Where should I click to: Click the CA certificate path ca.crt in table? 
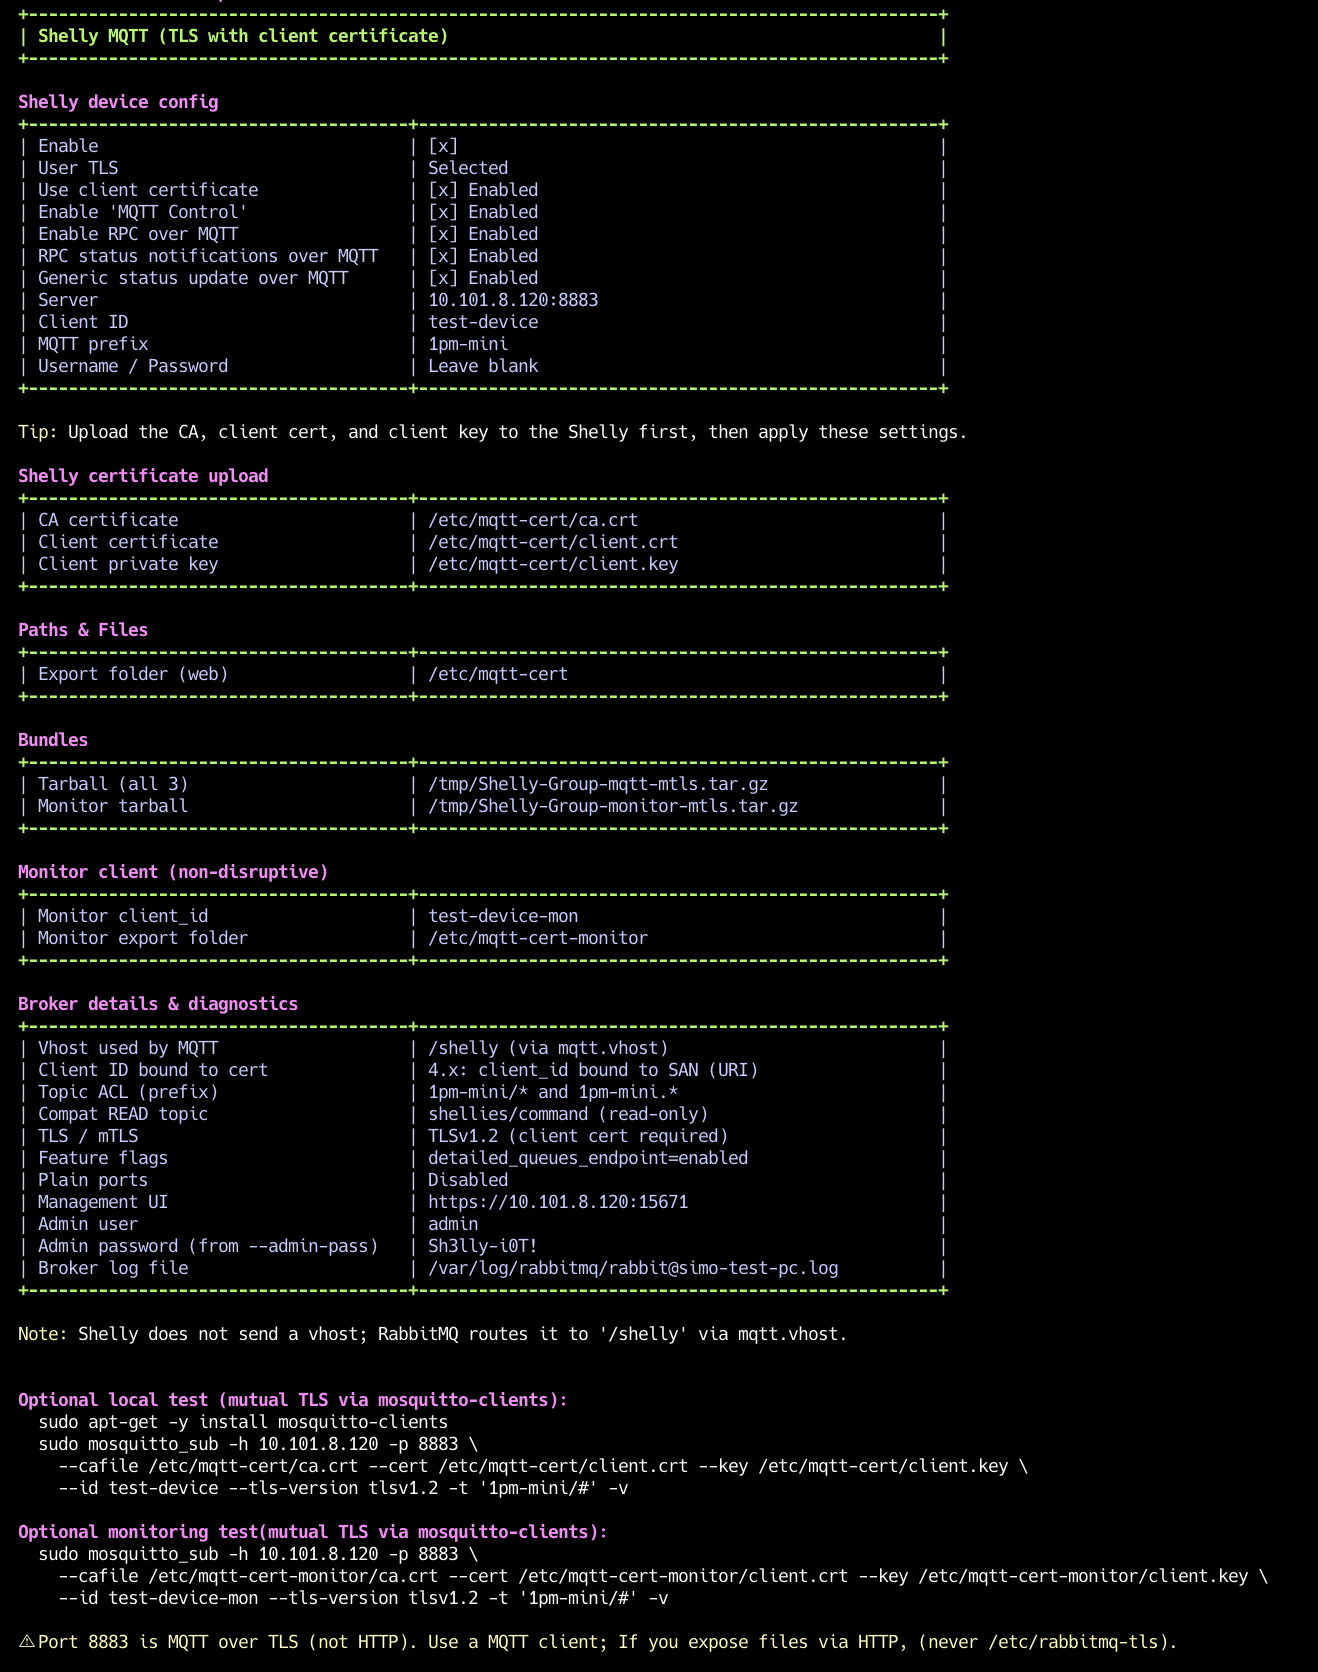pyautogui.click(x=532, y=520)
